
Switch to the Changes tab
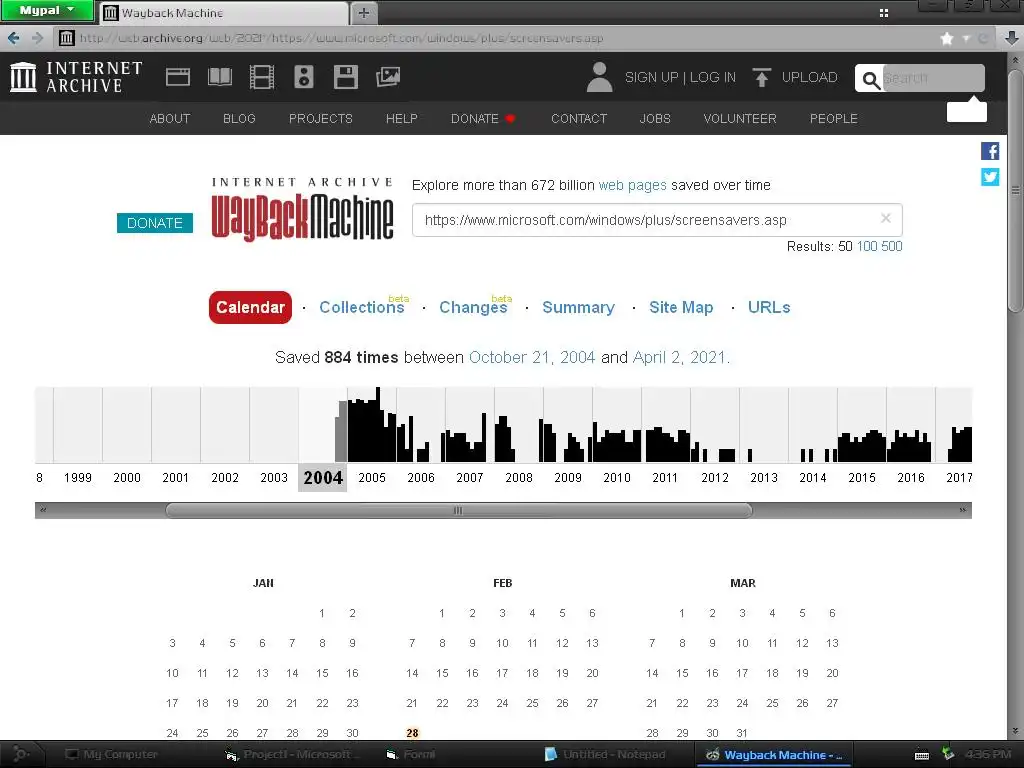473,307
